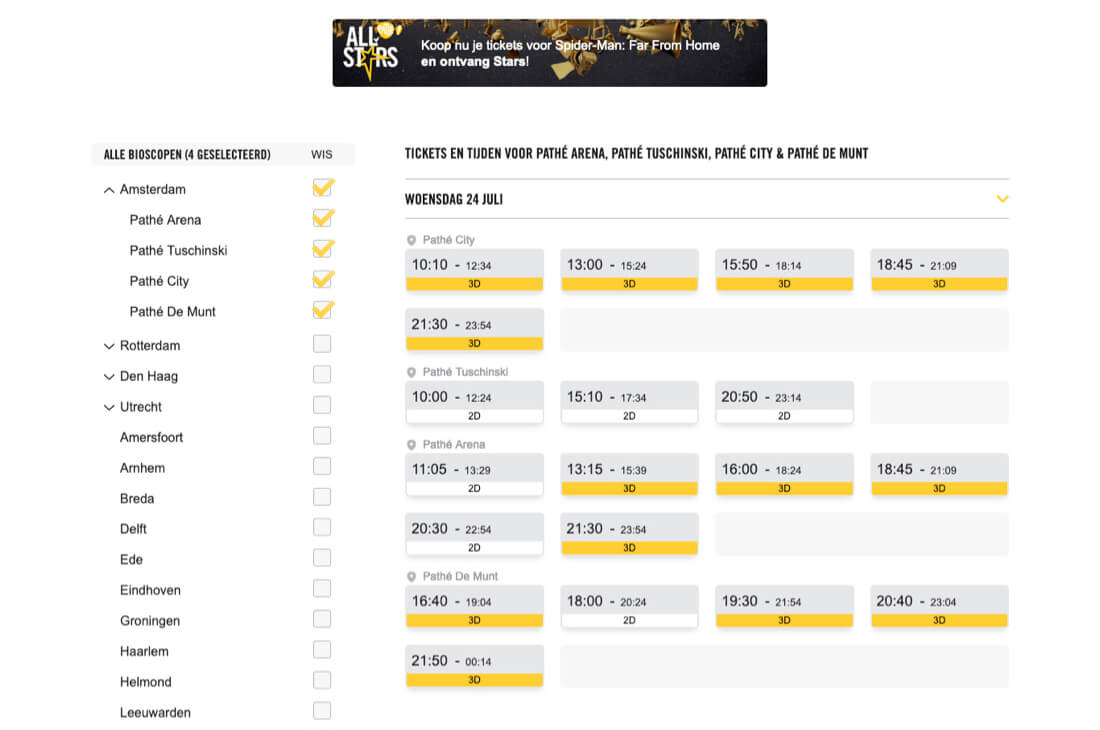Click the location pin beside Pathé De Munt
Viewport: 1100px width, 730px height.
coord(411,576)
